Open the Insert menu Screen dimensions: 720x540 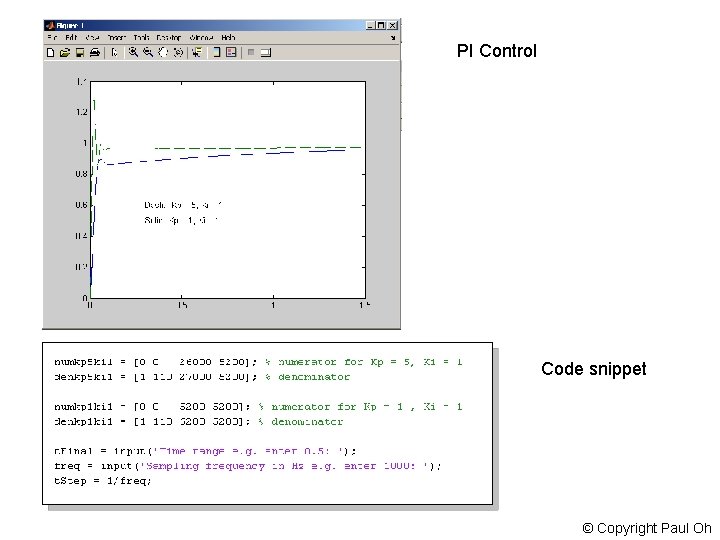tap(117, 38)
